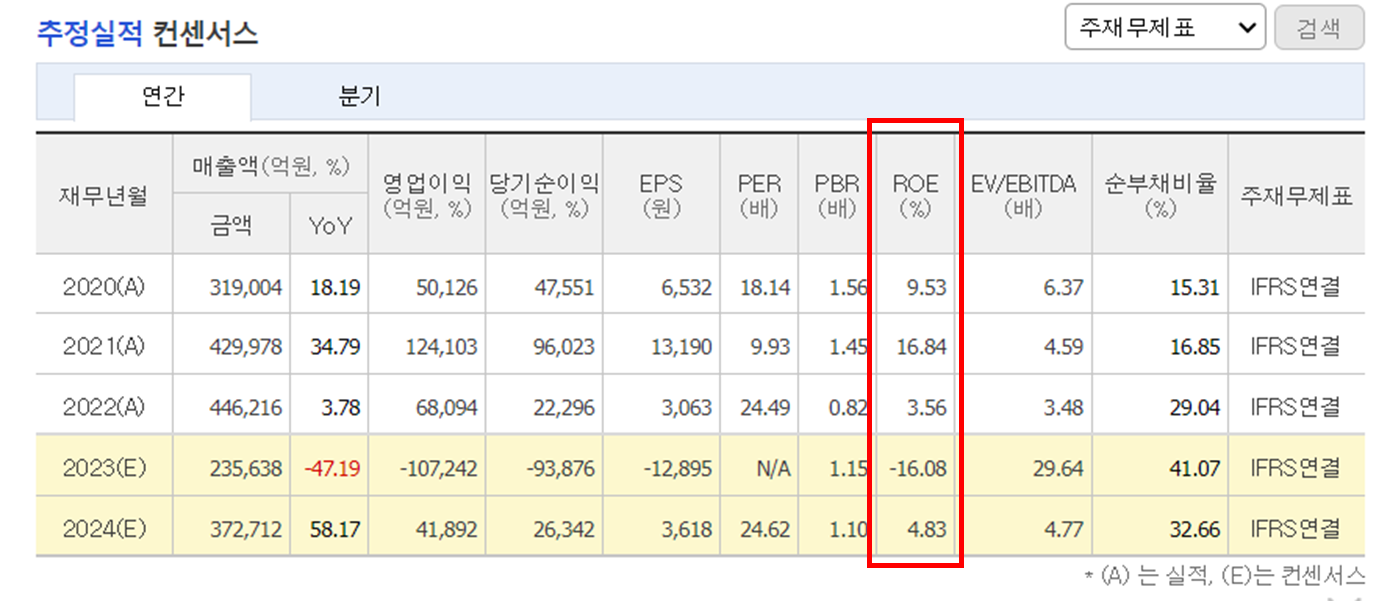The height and width of the screenshot is (601, 1390).
Task: Click the 68,094 operating profit cell
Action: pyautogui.click(x=446, y=407)
